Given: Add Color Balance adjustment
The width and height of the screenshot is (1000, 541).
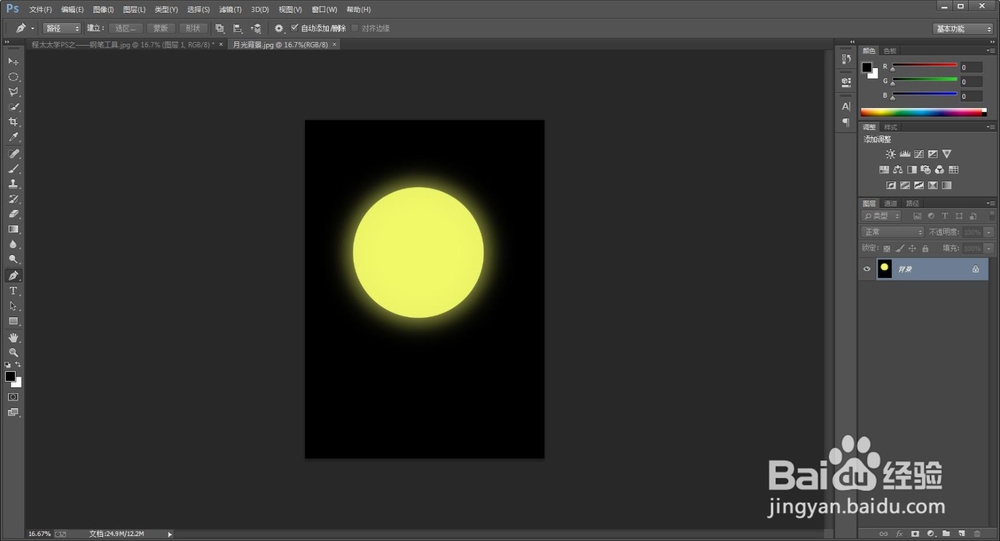Looking at the screenshot, I should pos(897,170).
